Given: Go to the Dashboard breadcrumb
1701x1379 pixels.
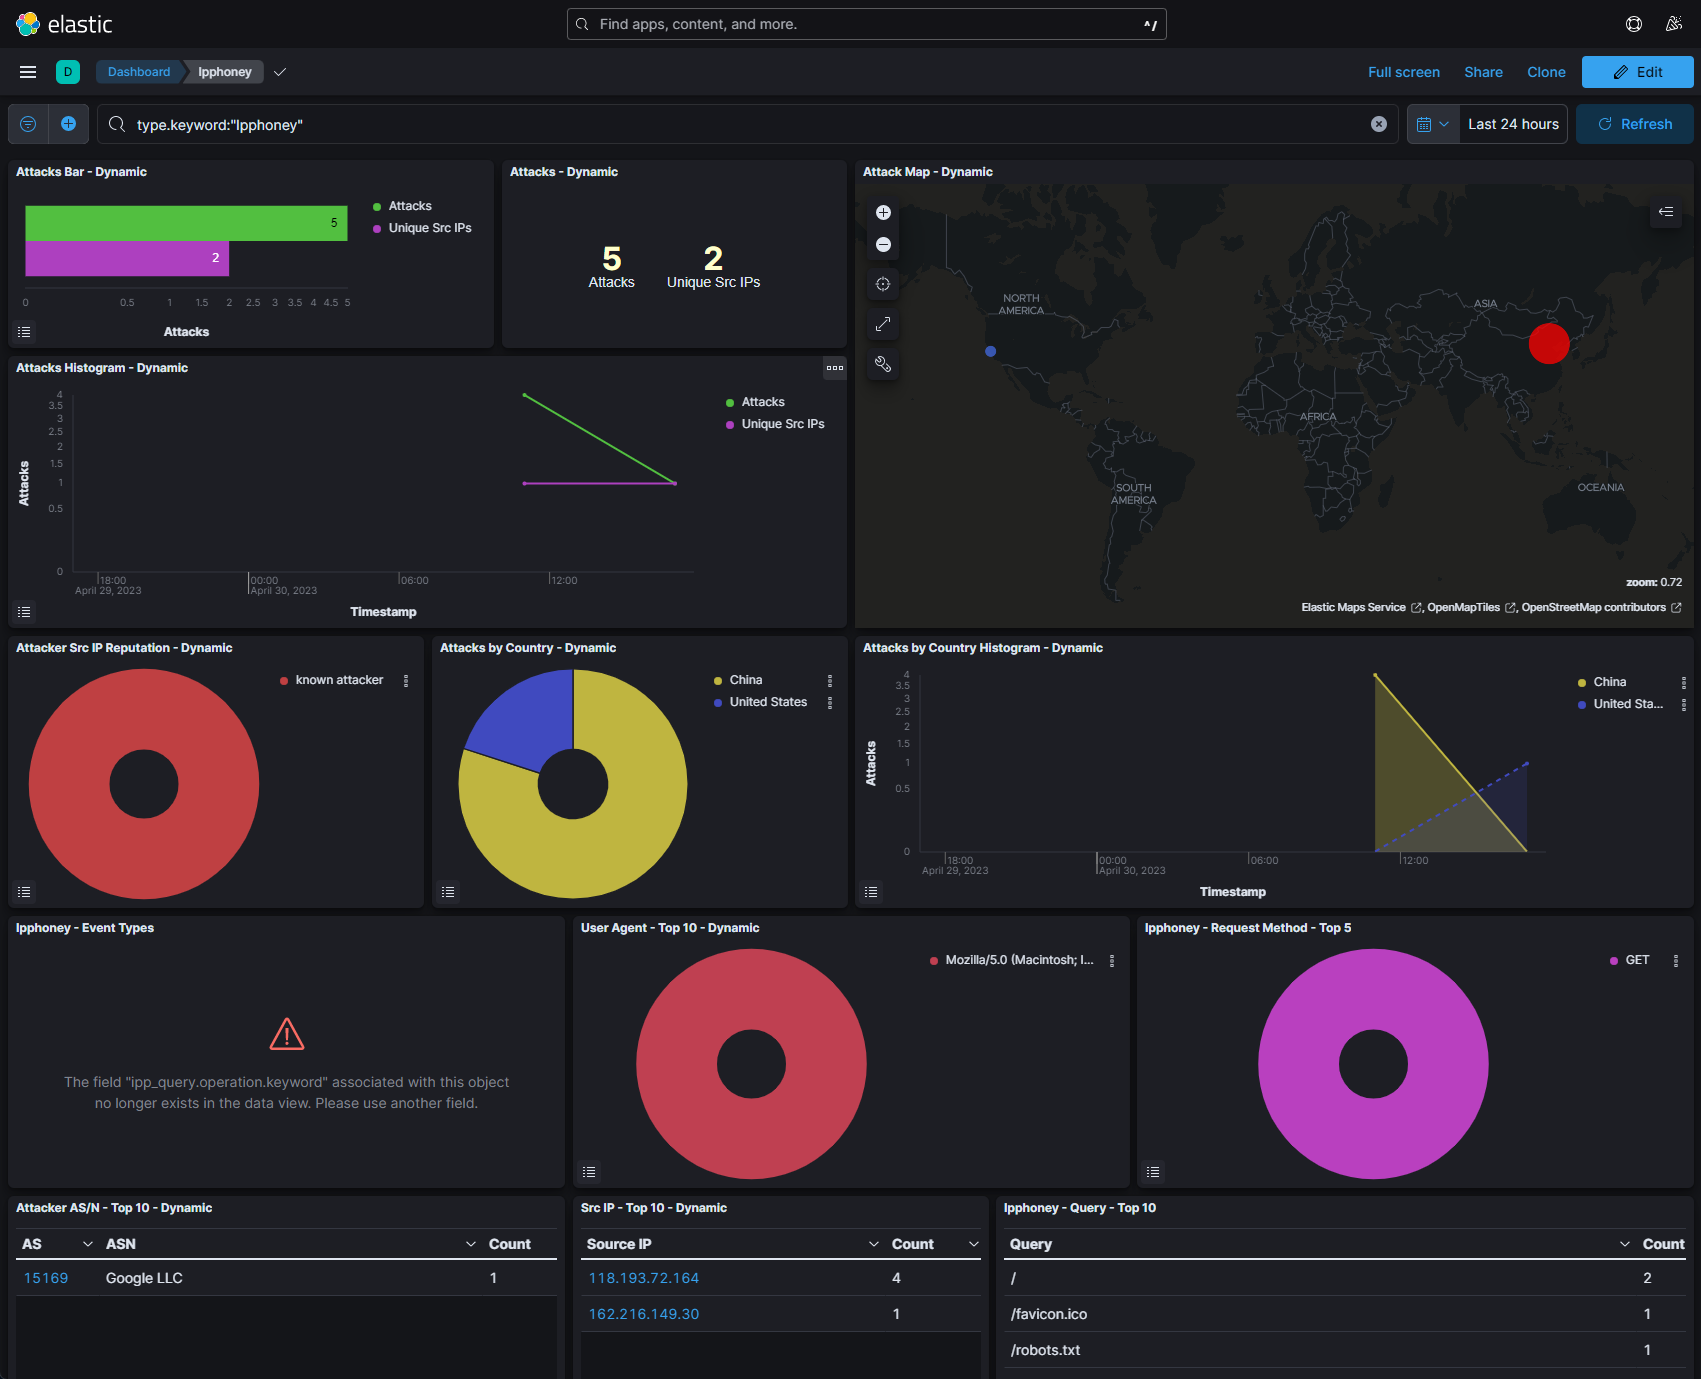Looking at the screenshot, I should click(x=139, y=72).
